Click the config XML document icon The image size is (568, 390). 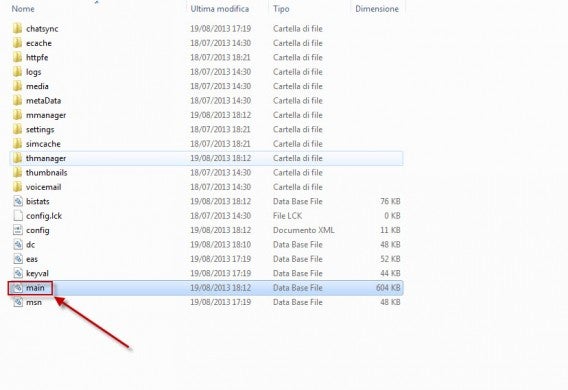click(18, 230)
